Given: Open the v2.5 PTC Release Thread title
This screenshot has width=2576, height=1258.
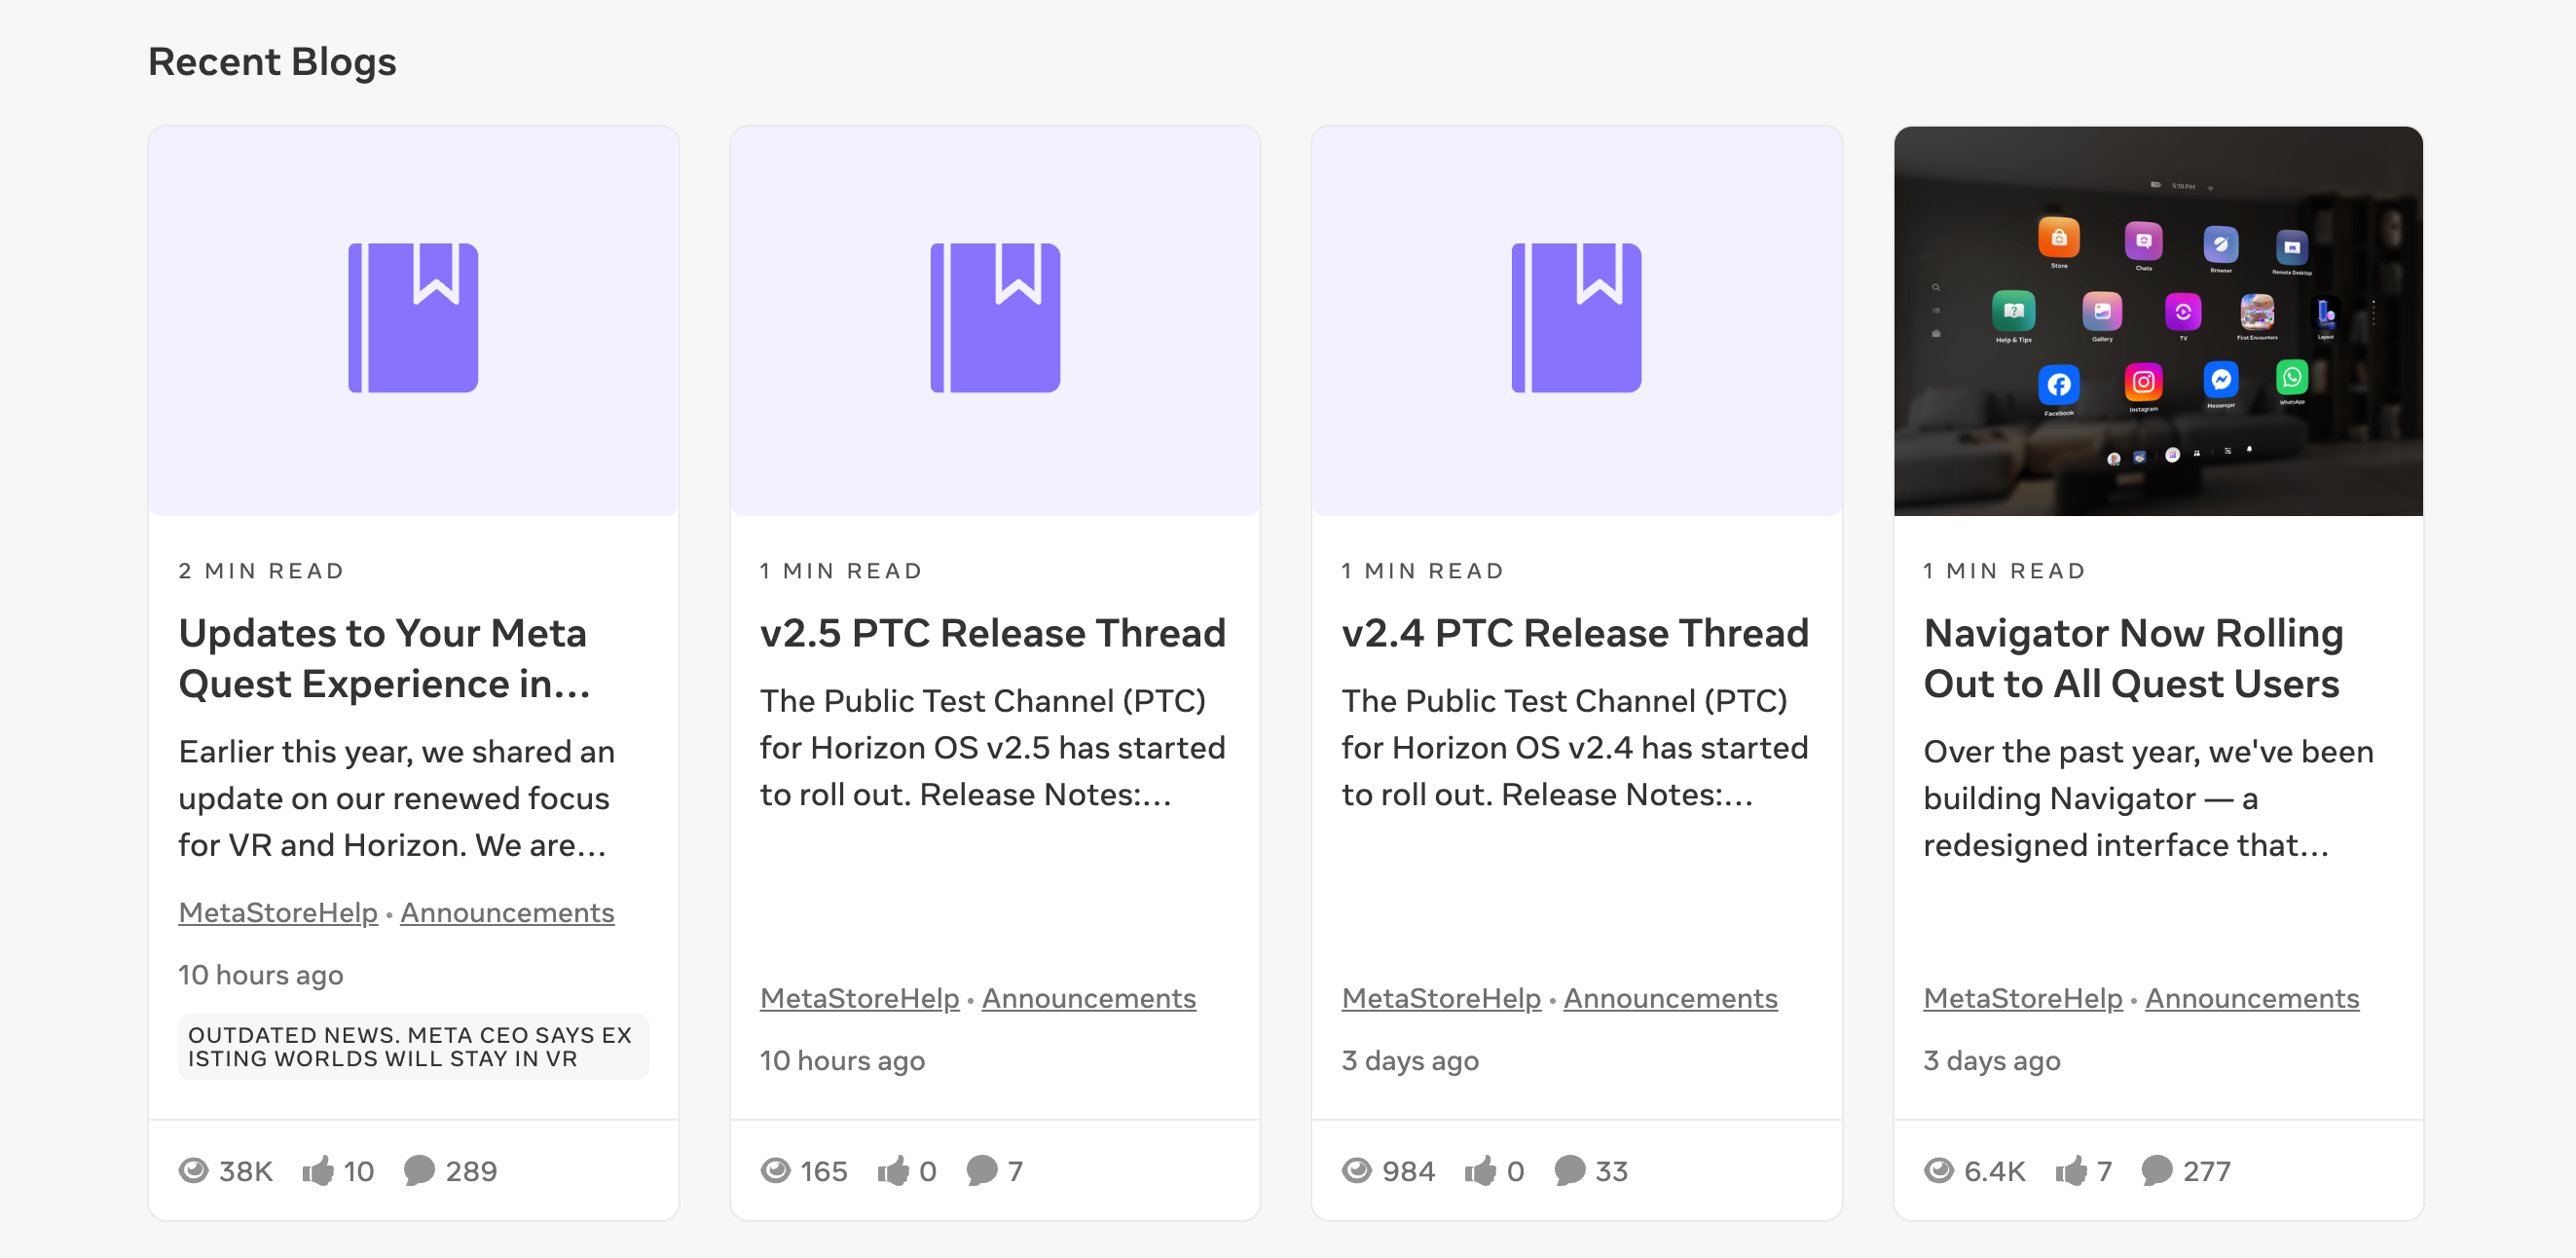Looking at the screenshot, I should coord(992,633).
